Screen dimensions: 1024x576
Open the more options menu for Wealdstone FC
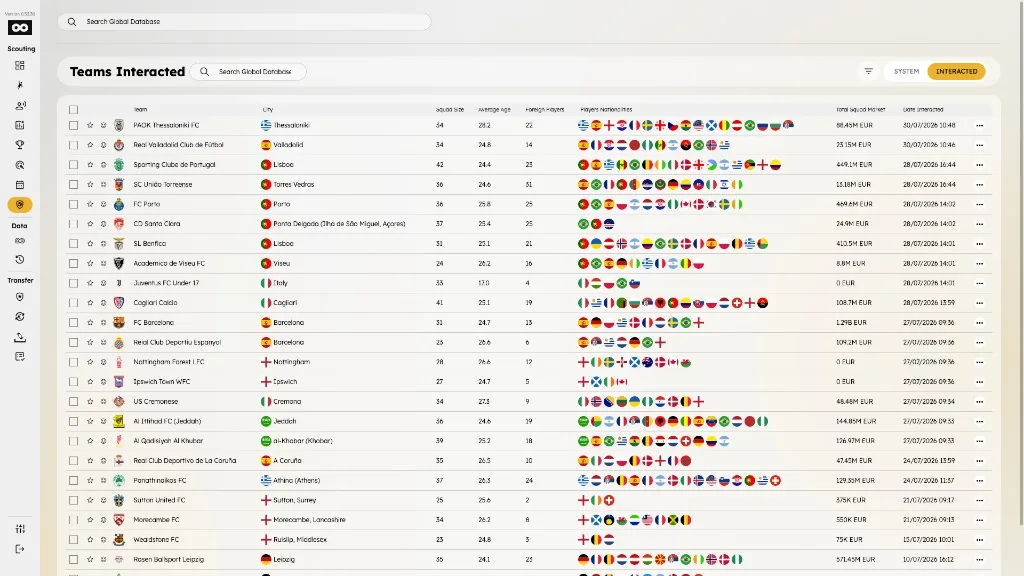click(980, 540)
